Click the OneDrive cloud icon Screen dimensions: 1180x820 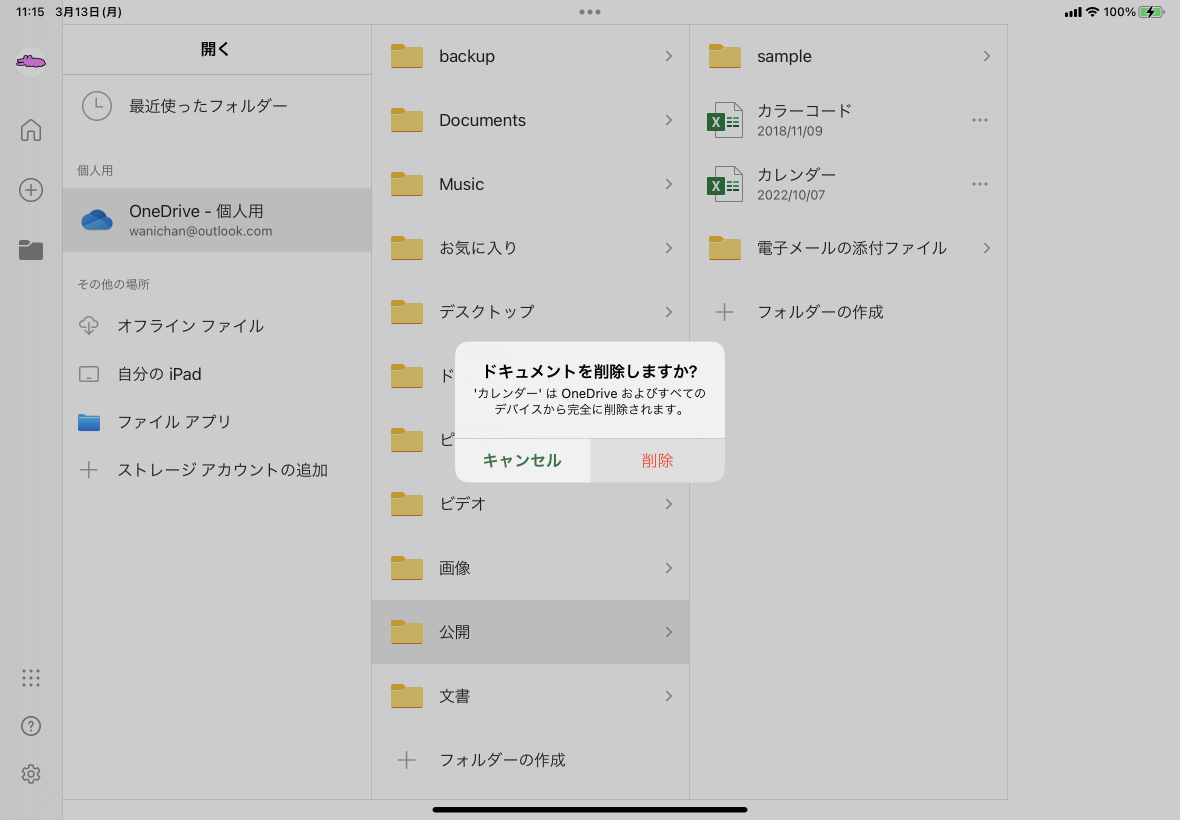click(x=96, y=218)
